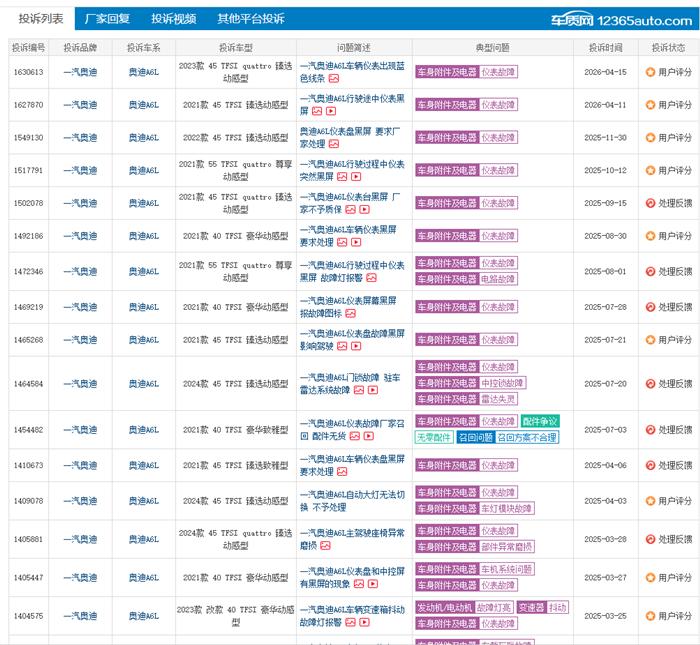The height and width of the screenshot is (645, 700).
Task: Click the green 配件争议 tag
Action: pos(540,422)
